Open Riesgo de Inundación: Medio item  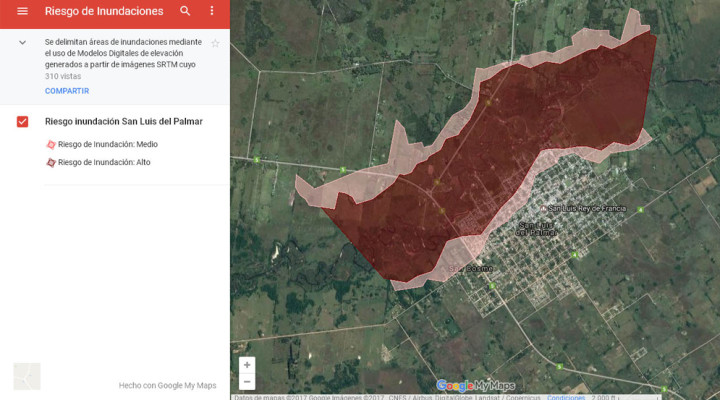pos(108,144)
